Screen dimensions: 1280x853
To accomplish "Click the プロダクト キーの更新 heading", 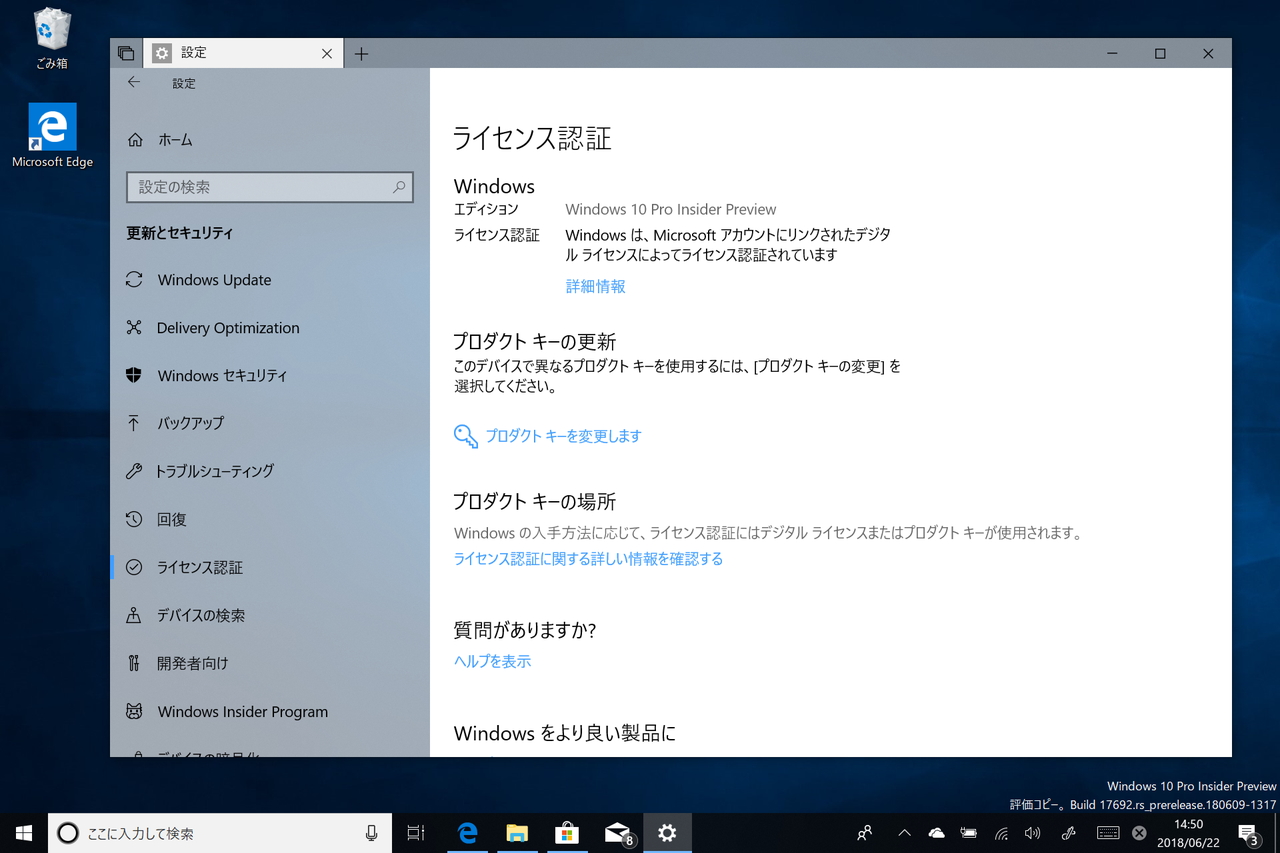I will (x=534, y=342).
